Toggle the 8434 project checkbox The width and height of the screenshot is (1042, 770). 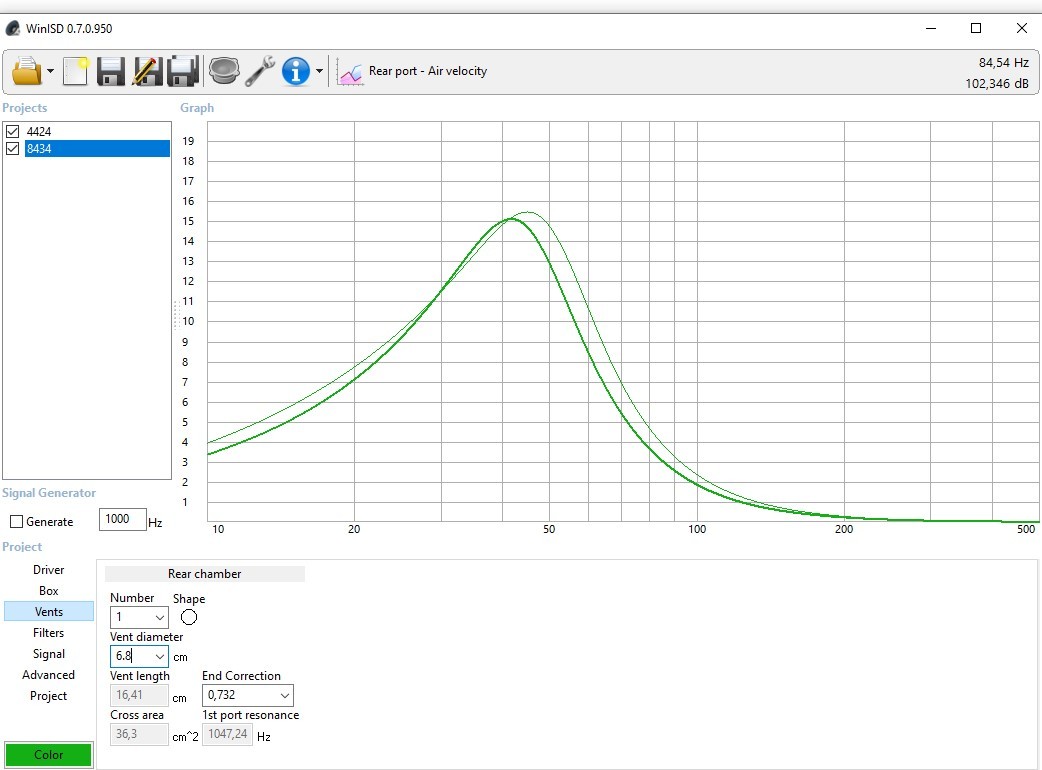pos(13,148)
